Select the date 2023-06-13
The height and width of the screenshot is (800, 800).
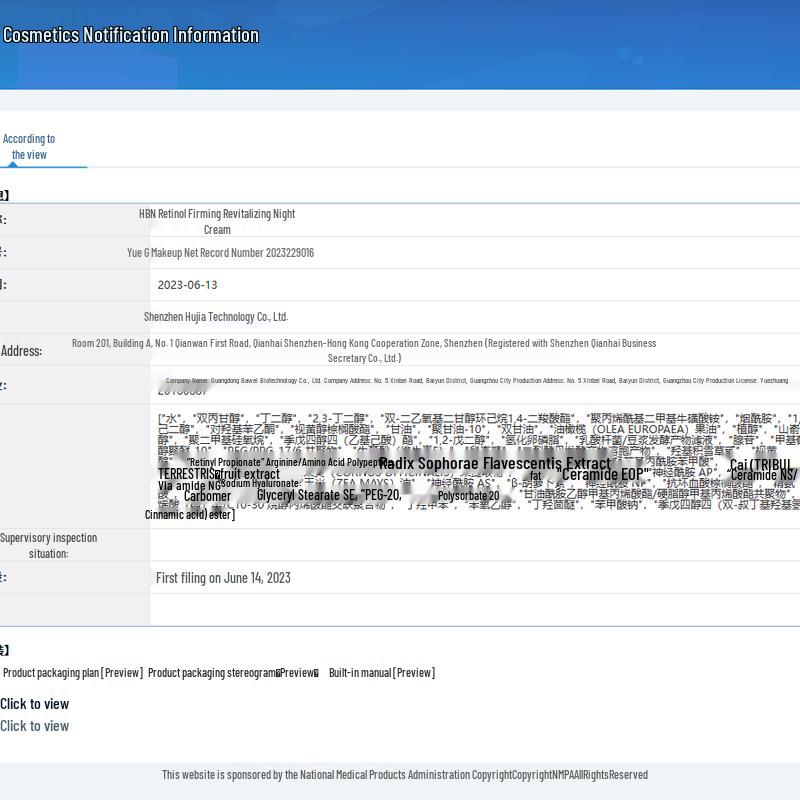point(187,285)
